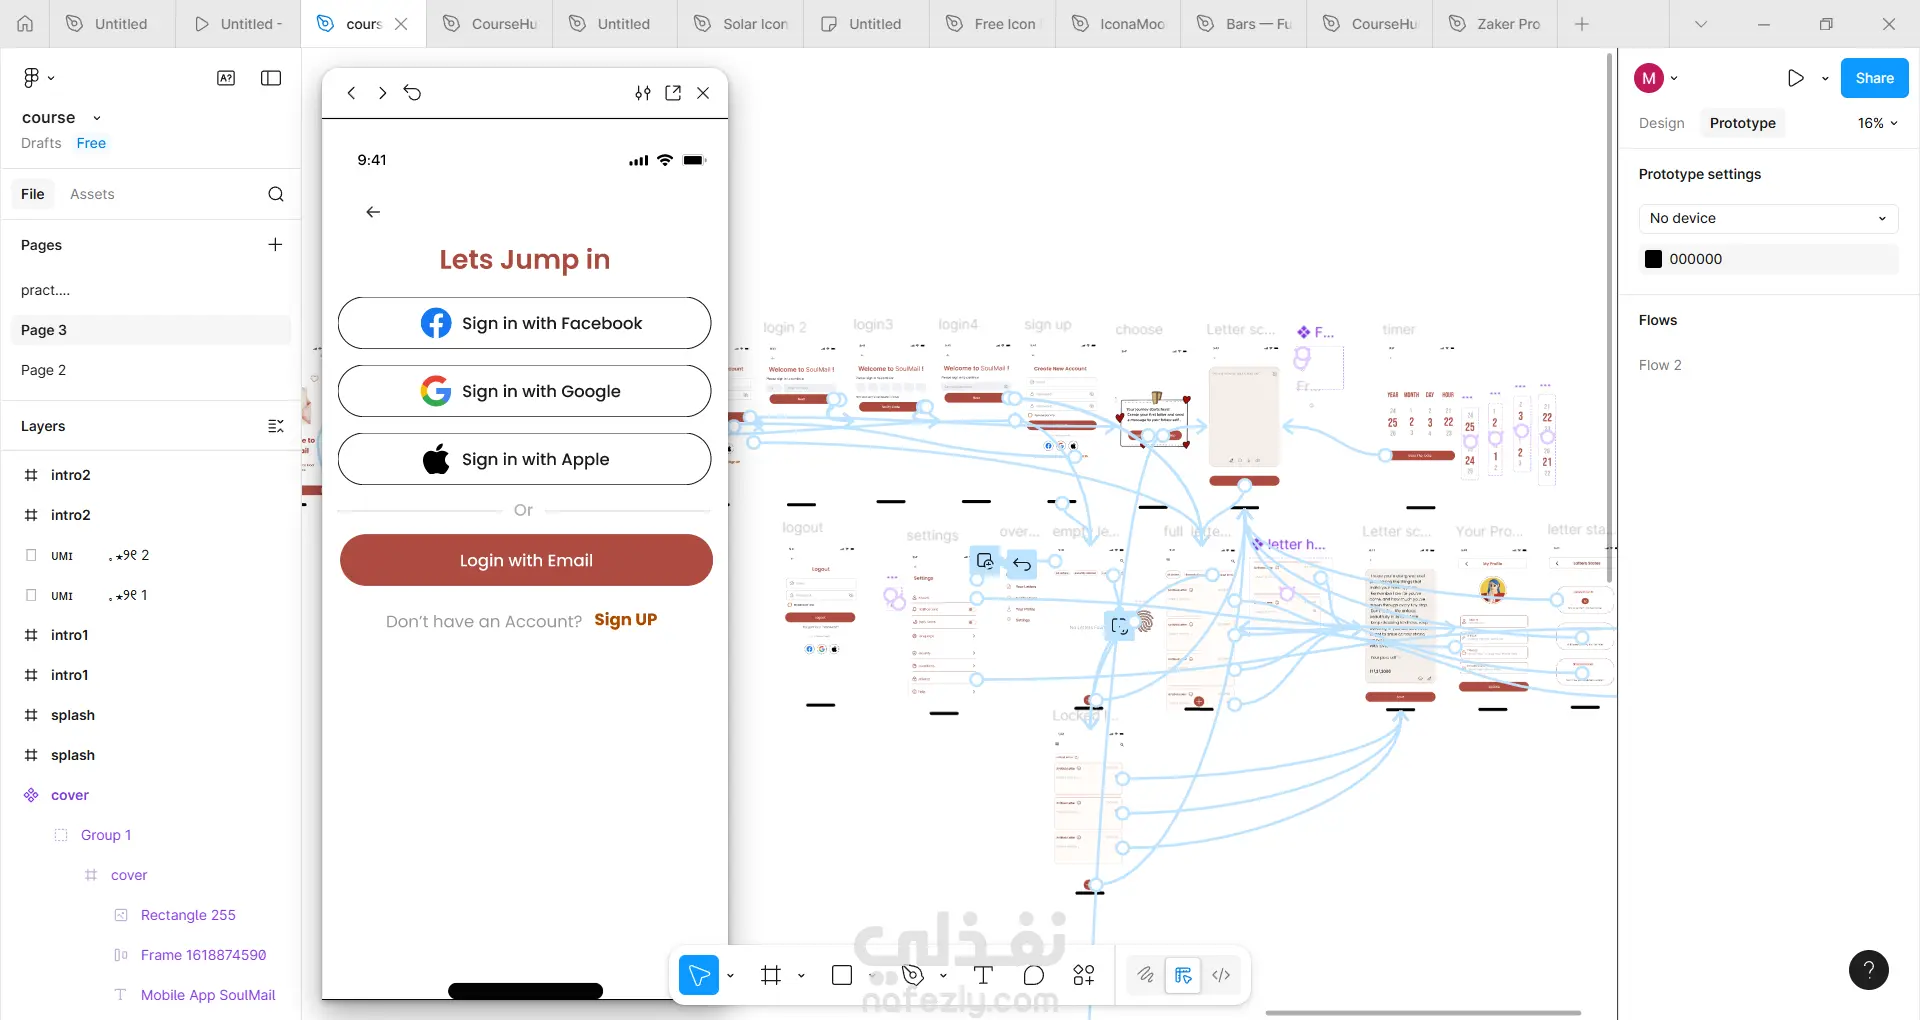1920x1020 pixels.
Task: Open the tab list chevron
Action: (1701, 24)
